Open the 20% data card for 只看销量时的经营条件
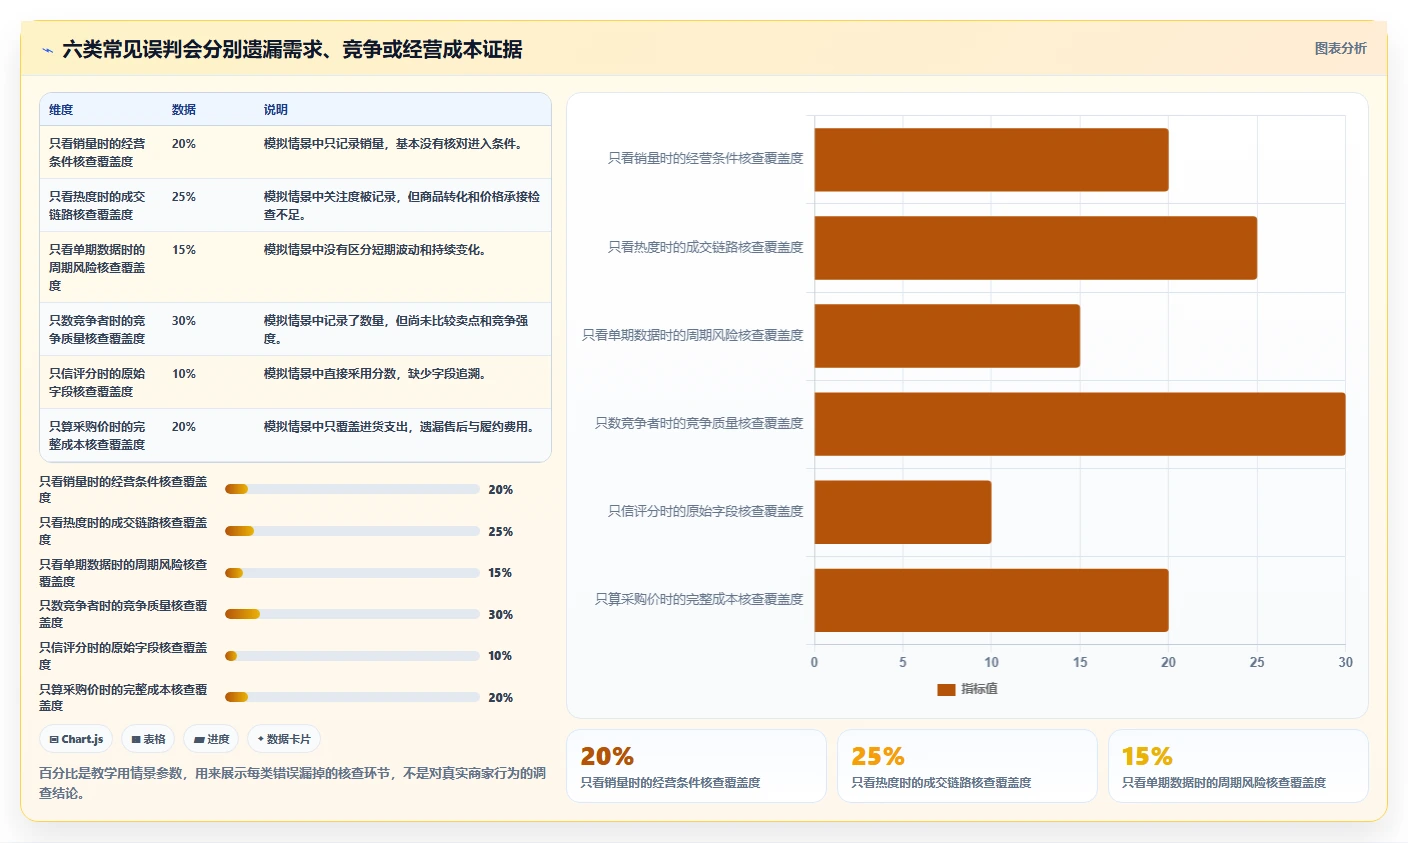Viewport: 1408px width, 843px height. [696, 766]
